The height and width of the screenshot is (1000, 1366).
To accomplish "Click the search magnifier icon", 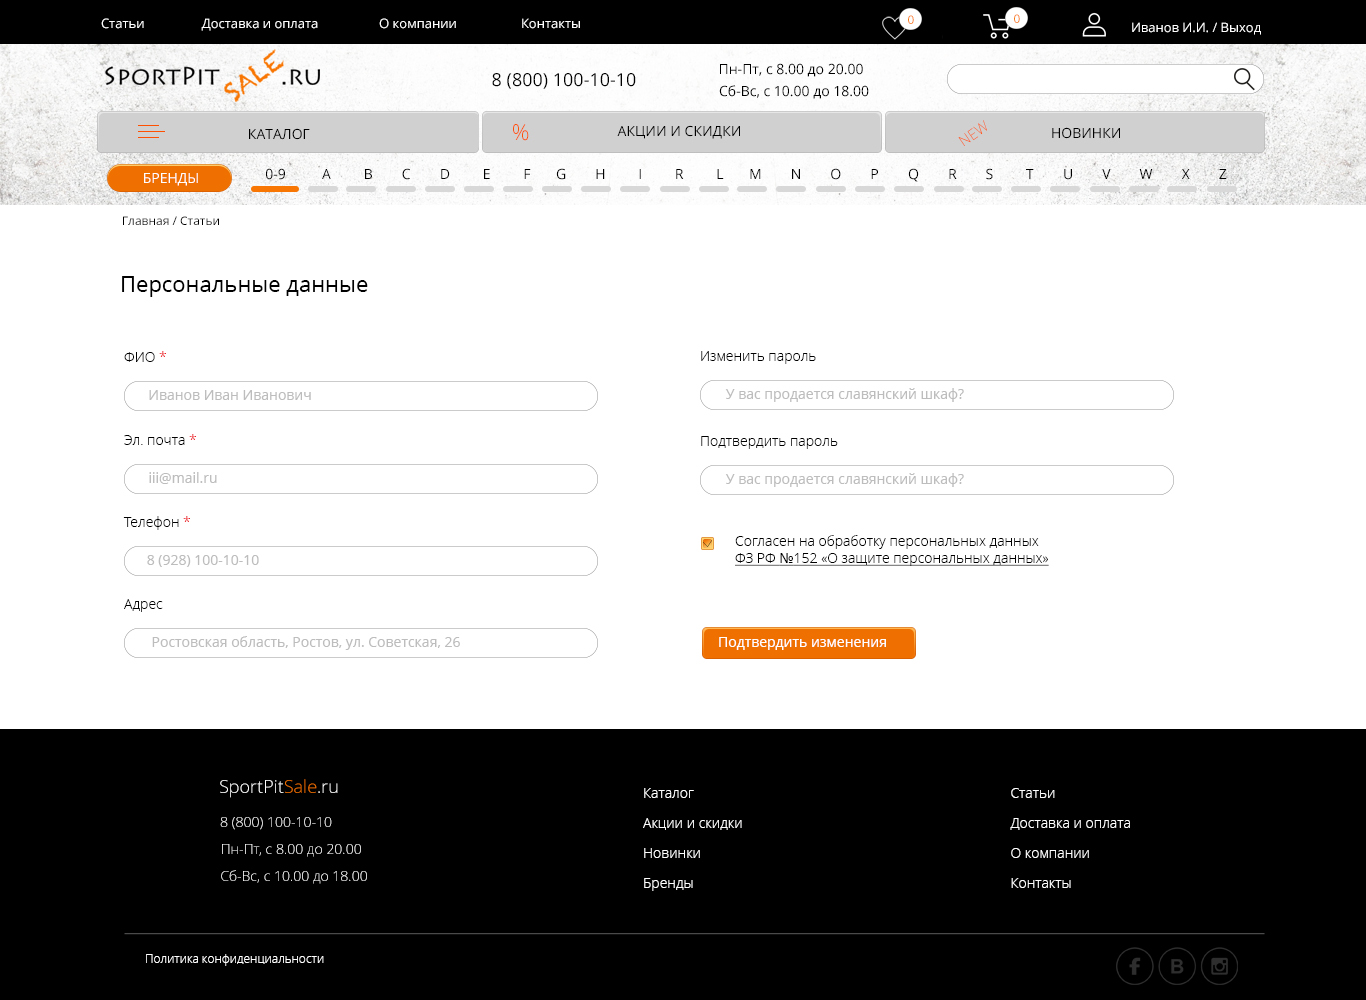I will (x=1244, y=79).
